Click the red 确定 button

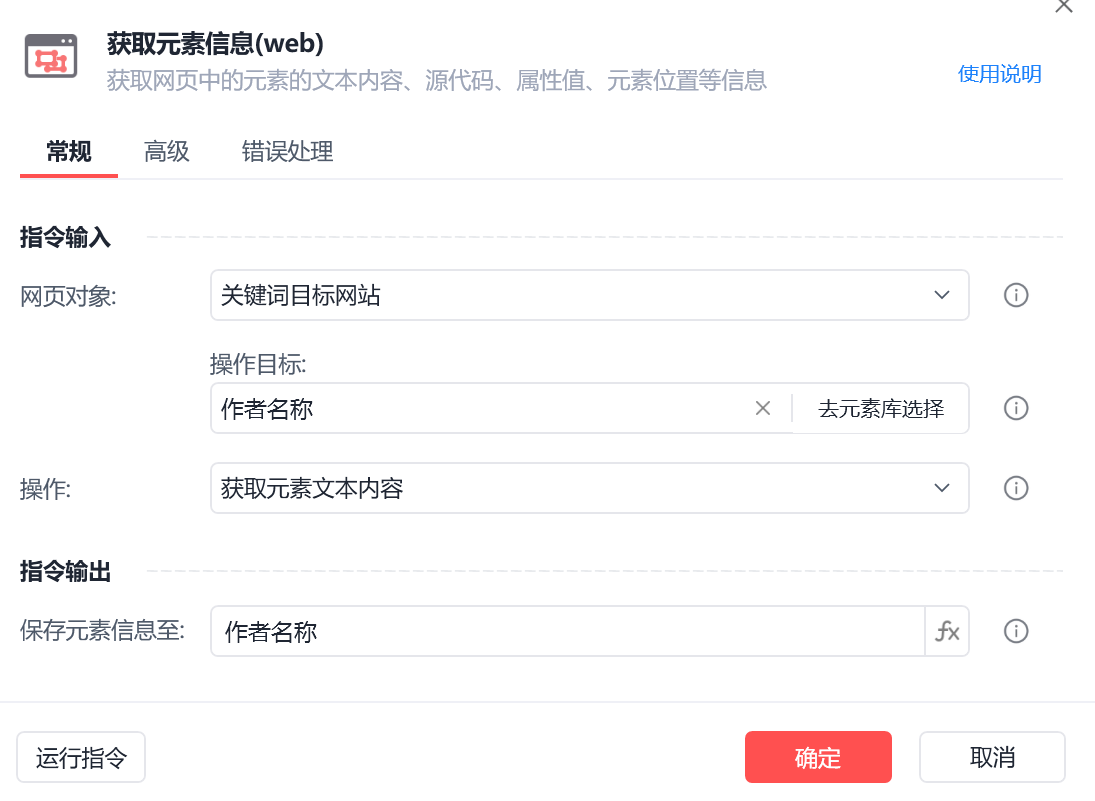tap(818, 757)
